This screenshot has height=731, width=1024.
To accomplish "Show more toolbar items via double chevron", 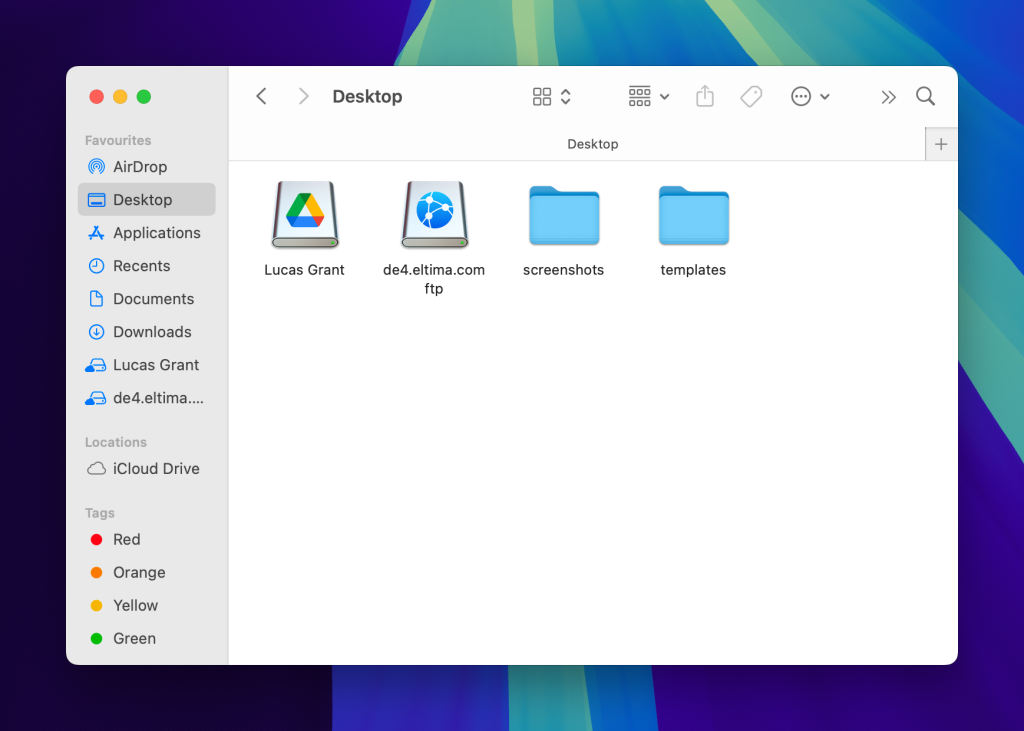I will 888,96.
